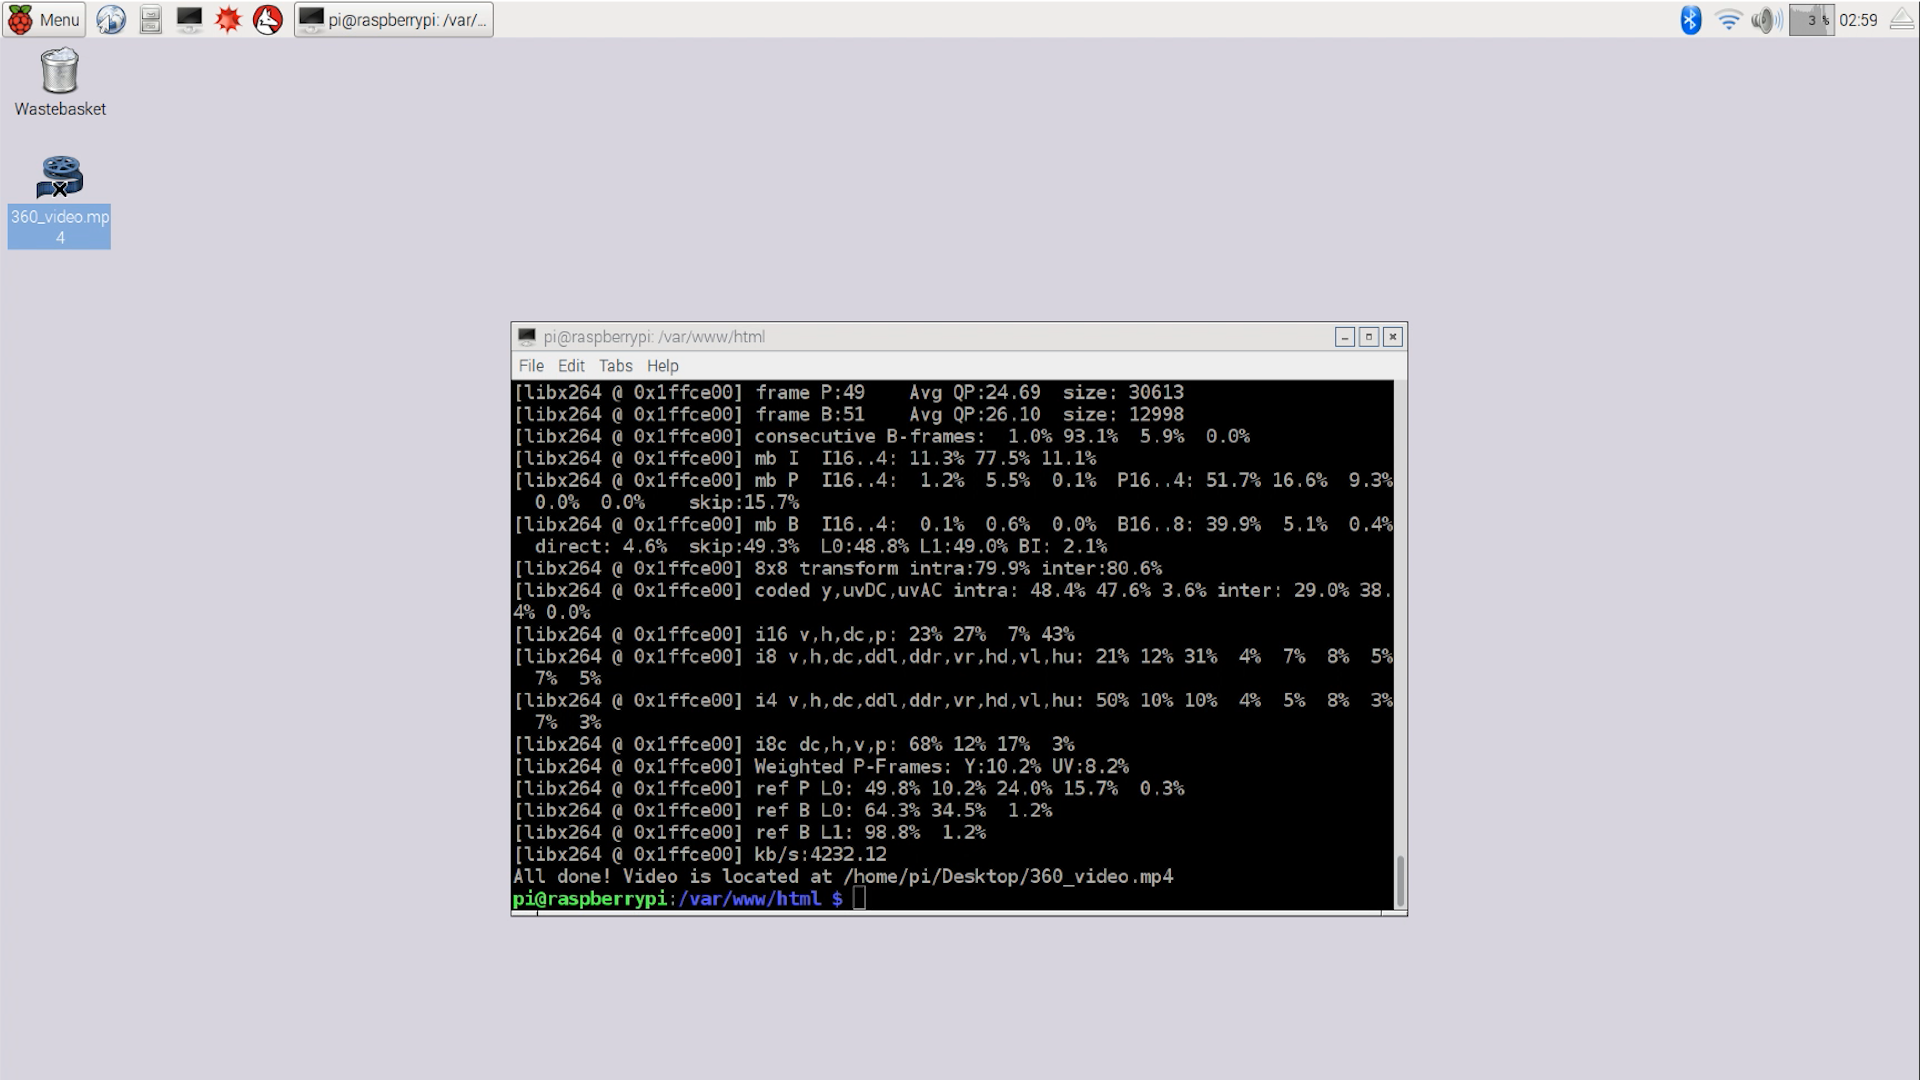The height and width of the screenshot is (1080, 1920).
Task: Click the eject media icon
Action: 1901,19
